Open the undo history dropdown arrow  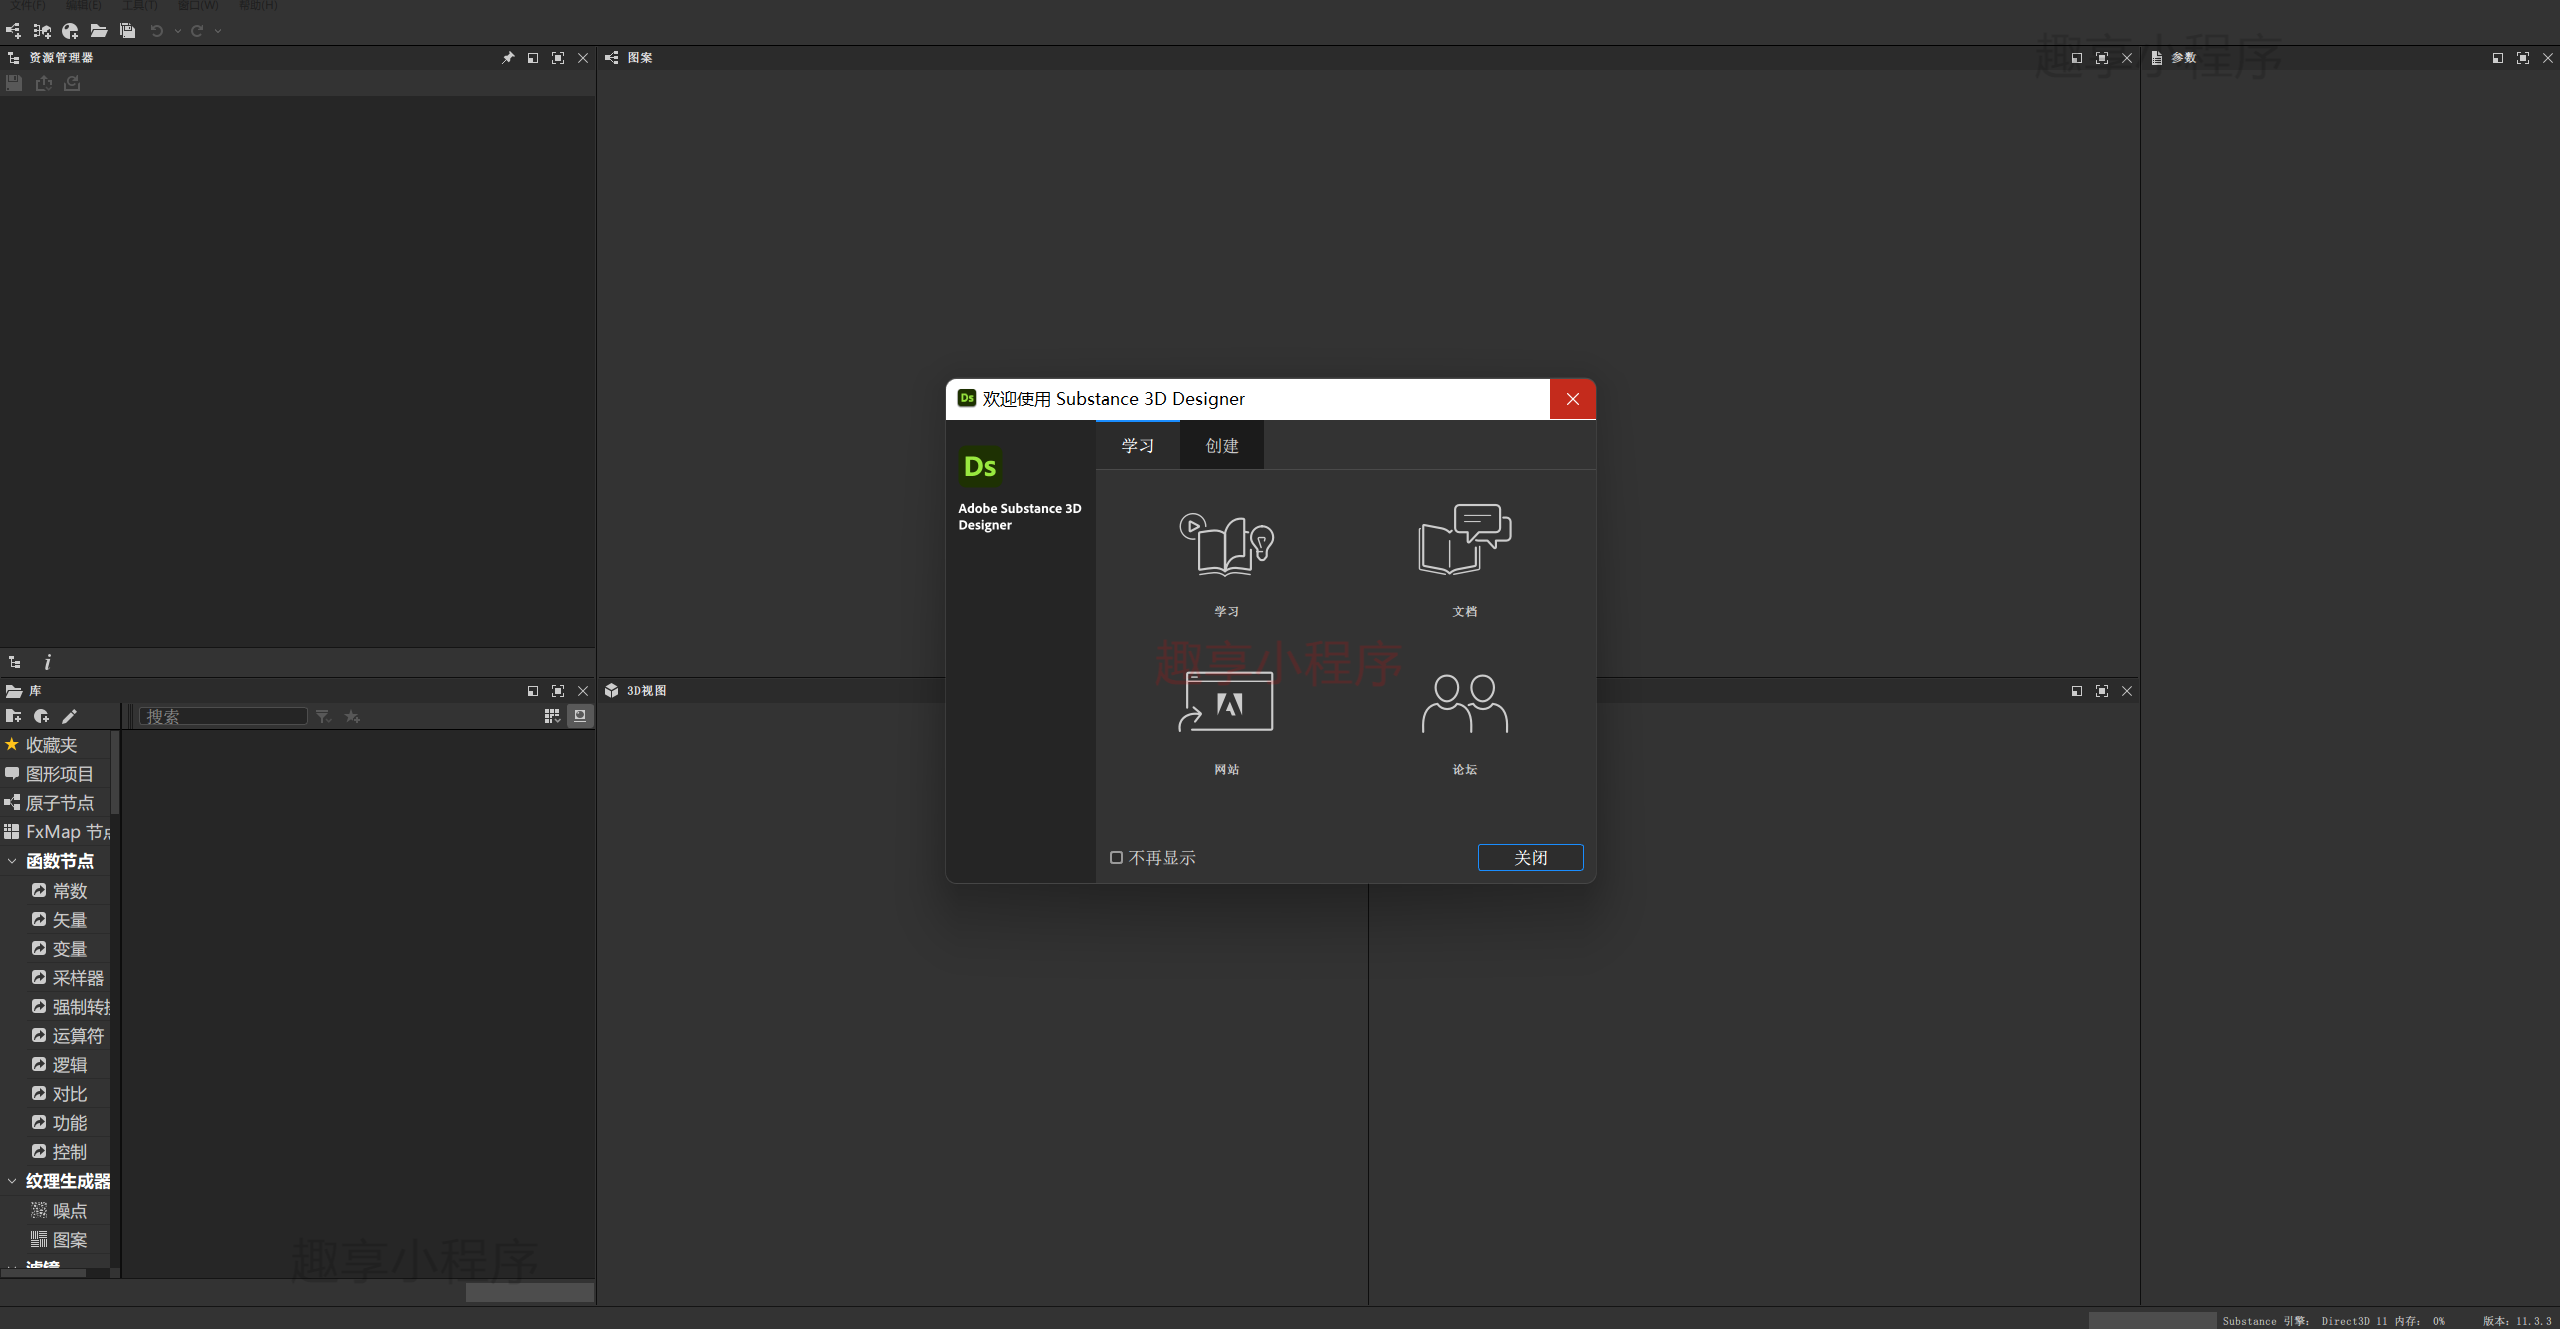tap(178, 31)
